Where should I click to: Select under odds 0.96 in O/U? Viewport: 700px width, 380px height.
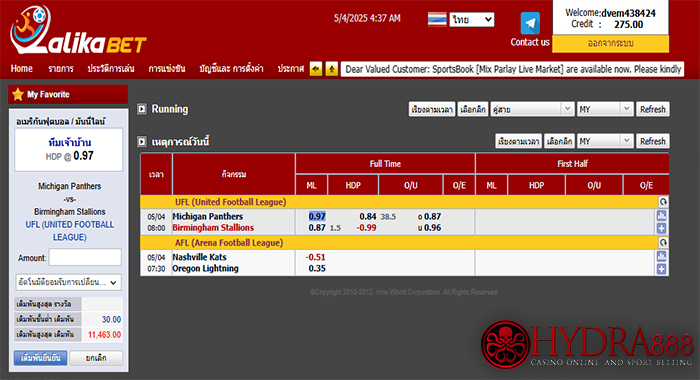(433, 228)
